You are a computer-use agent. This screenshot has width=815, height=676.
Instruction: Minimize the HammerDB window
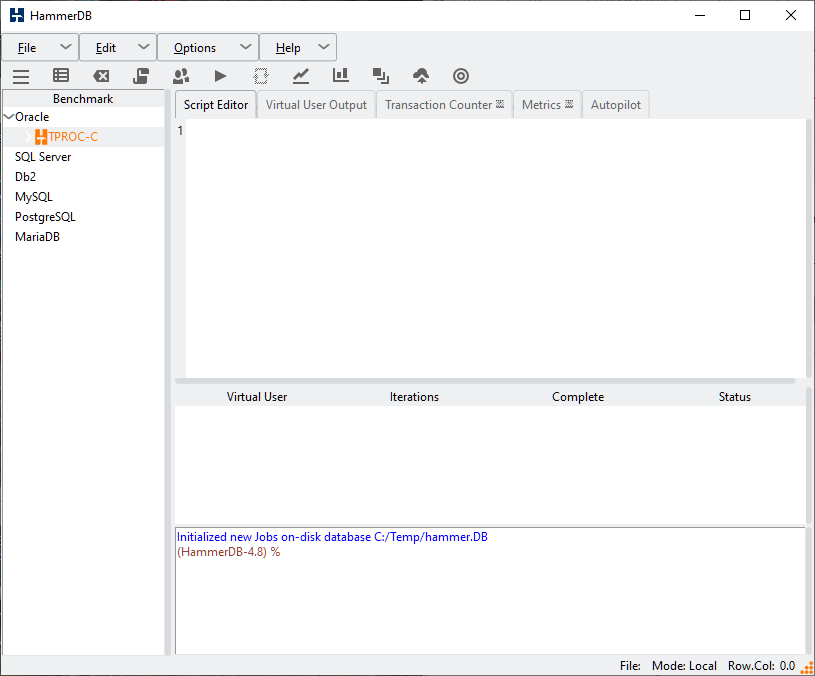700,15
